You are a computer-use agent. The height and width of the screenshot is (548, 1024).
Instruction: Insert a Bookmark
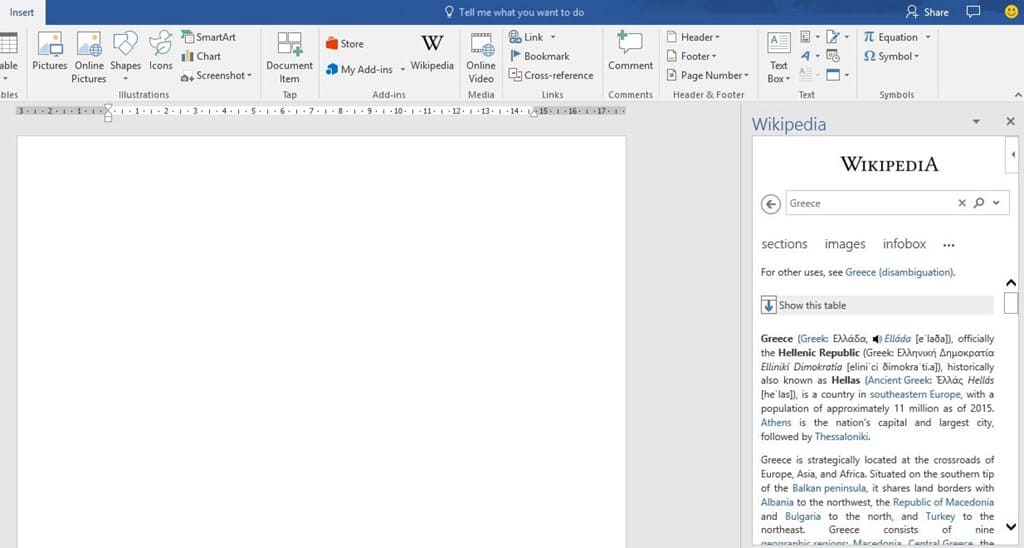click(539, 56)
